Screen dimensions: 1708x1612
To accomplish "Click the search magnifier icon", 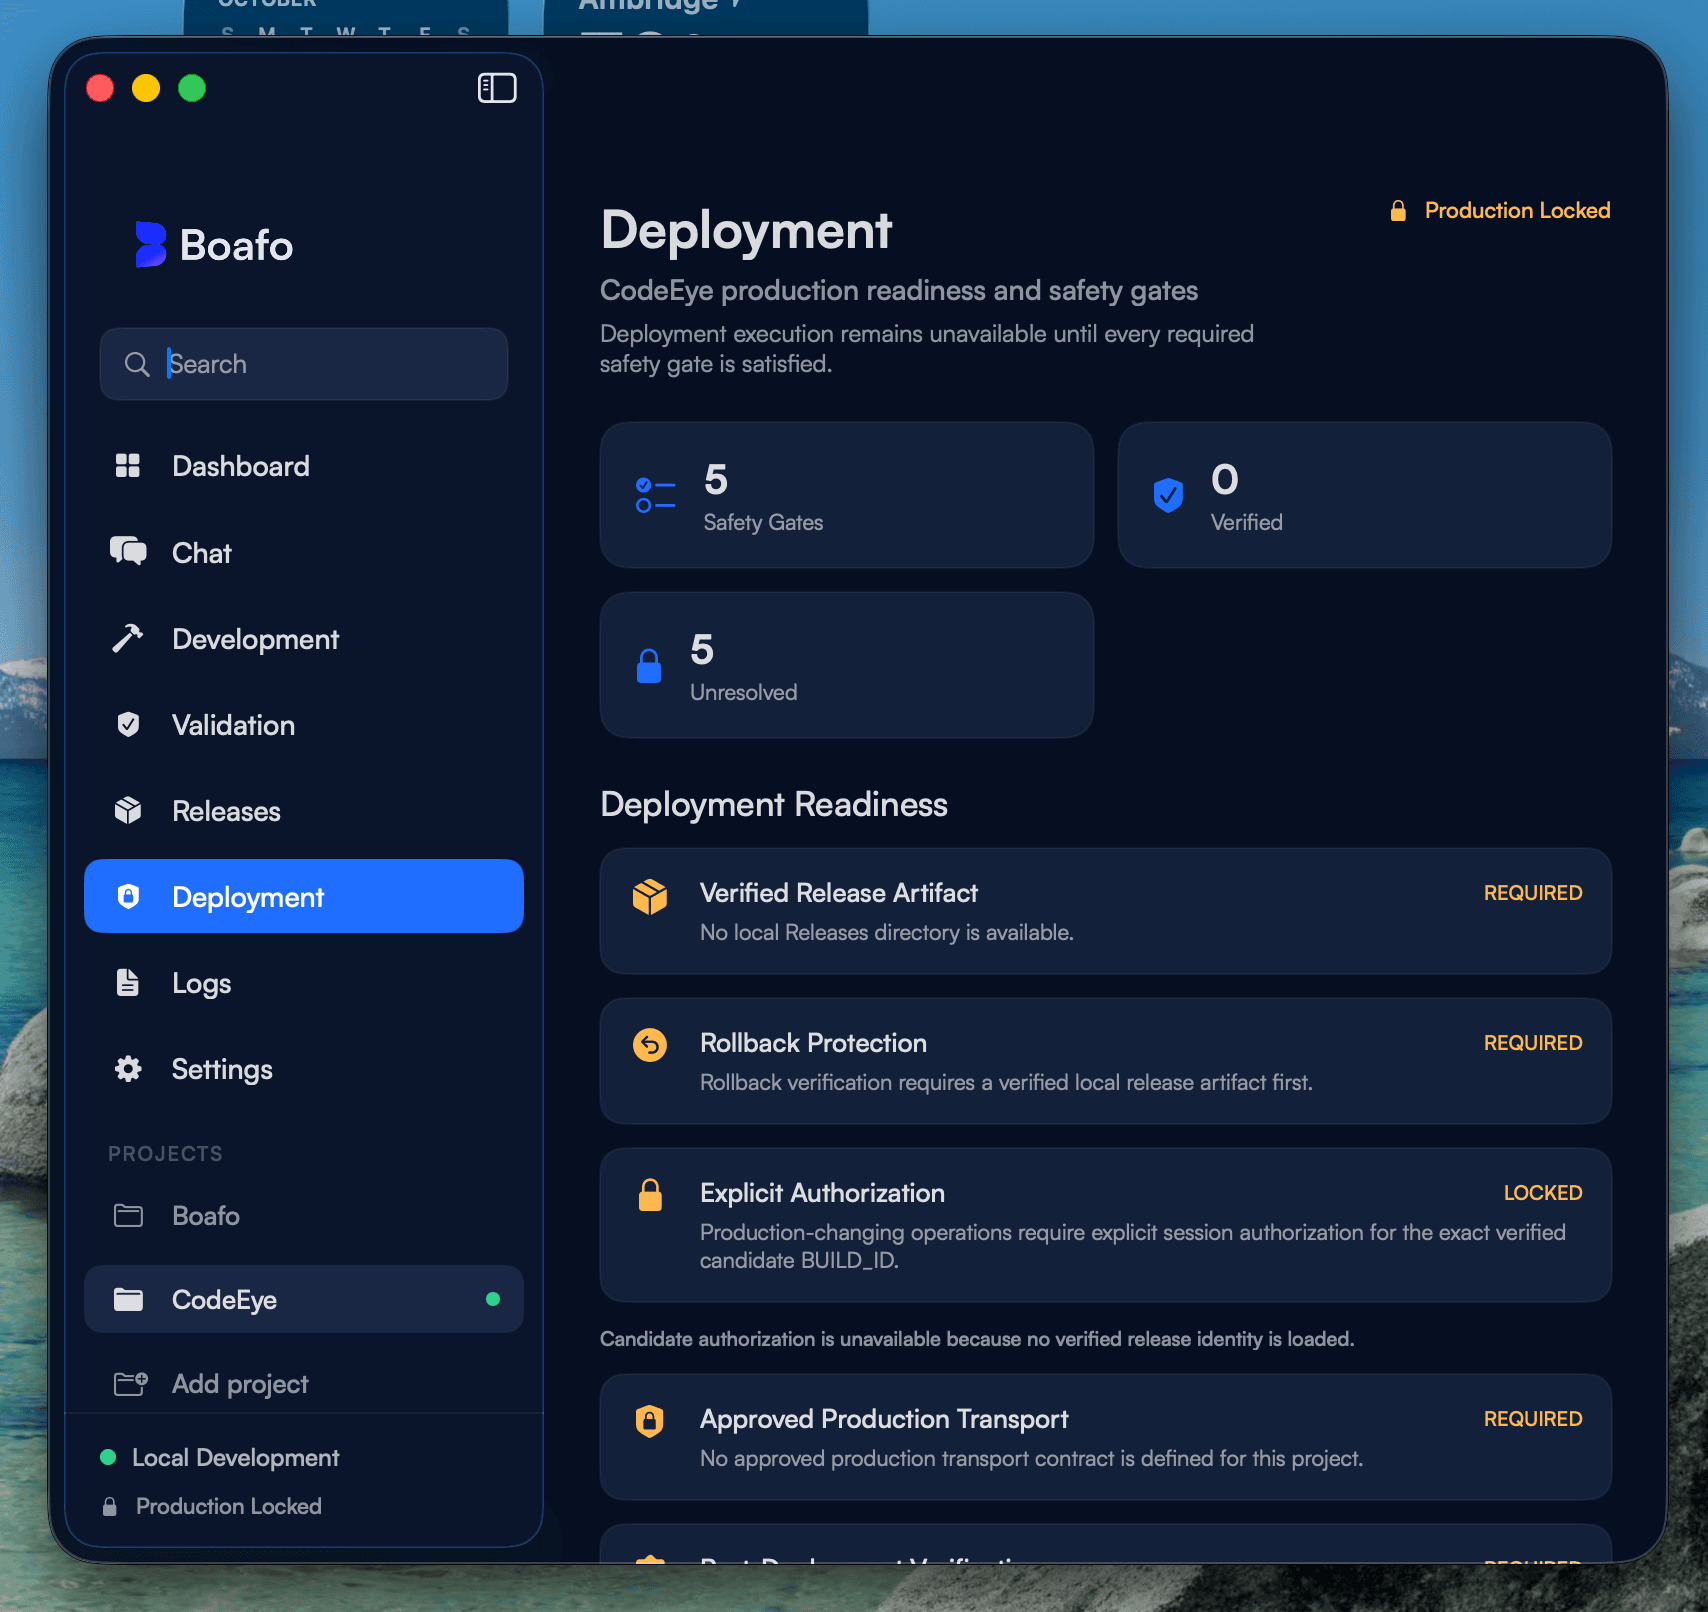I will pos(137,364).
